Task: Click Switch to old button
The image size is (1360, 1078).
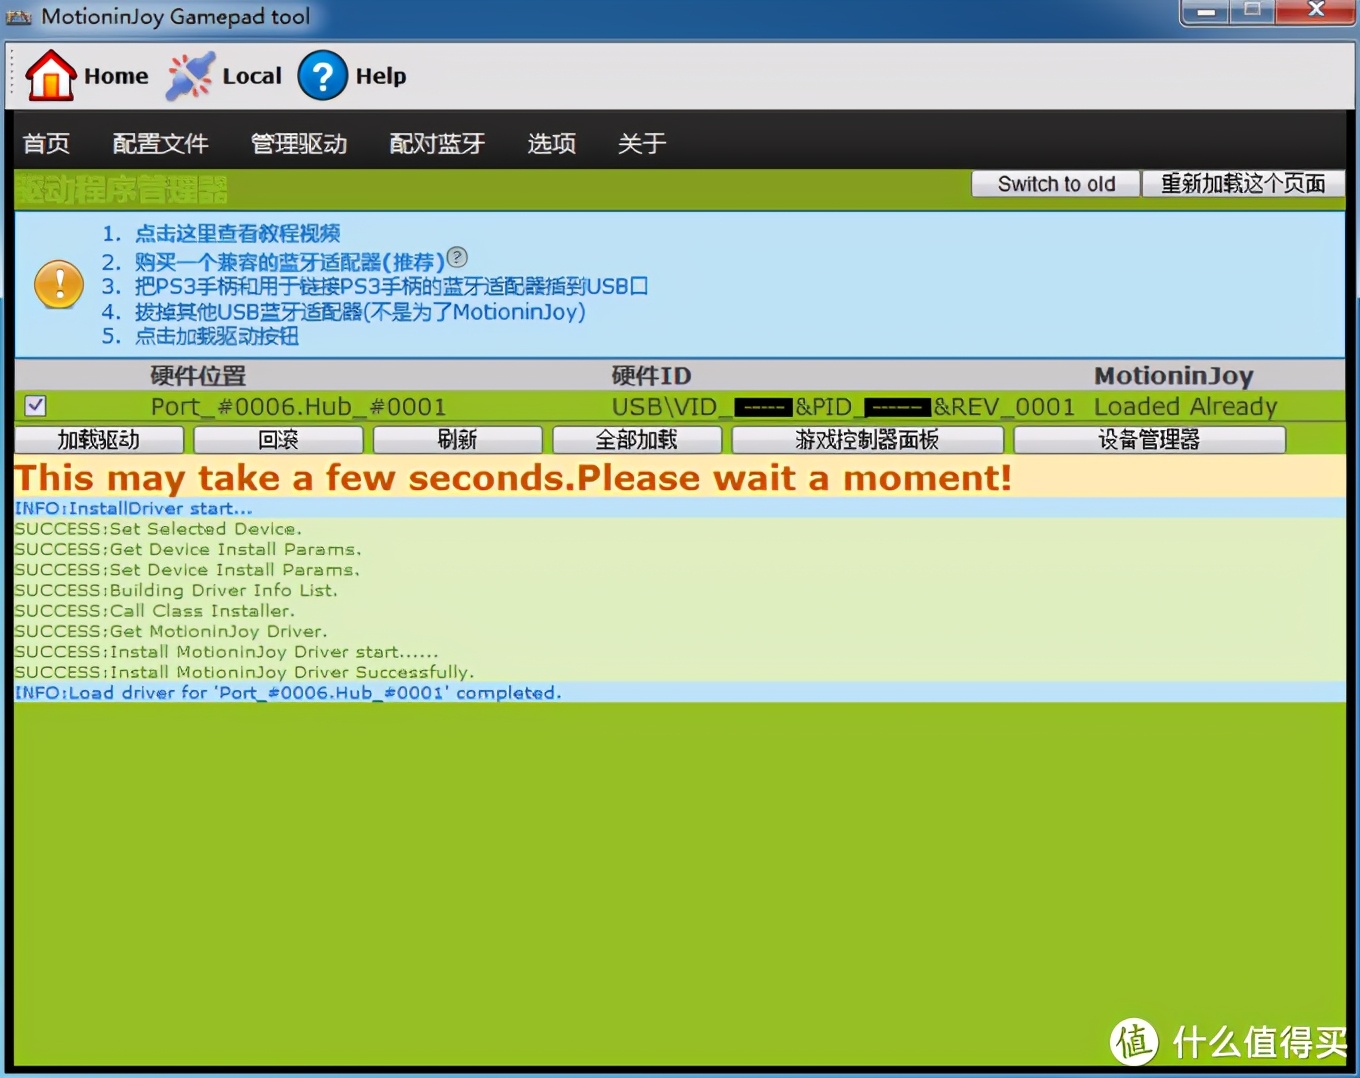Action: [x=1055, y=183]
